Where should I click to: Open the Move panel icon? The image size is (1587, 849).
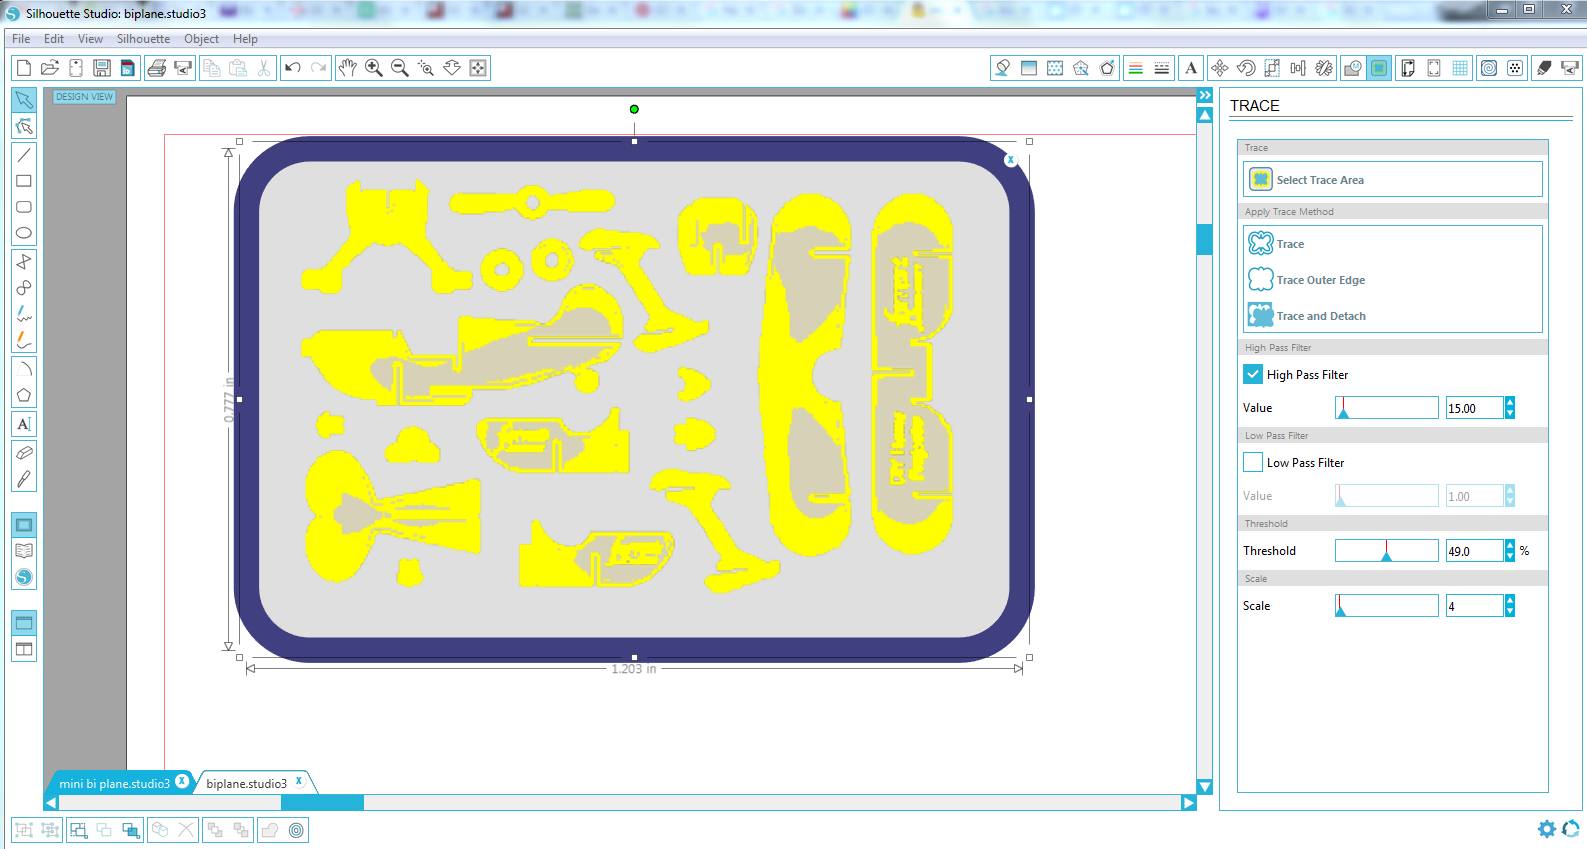(1220, 68)
